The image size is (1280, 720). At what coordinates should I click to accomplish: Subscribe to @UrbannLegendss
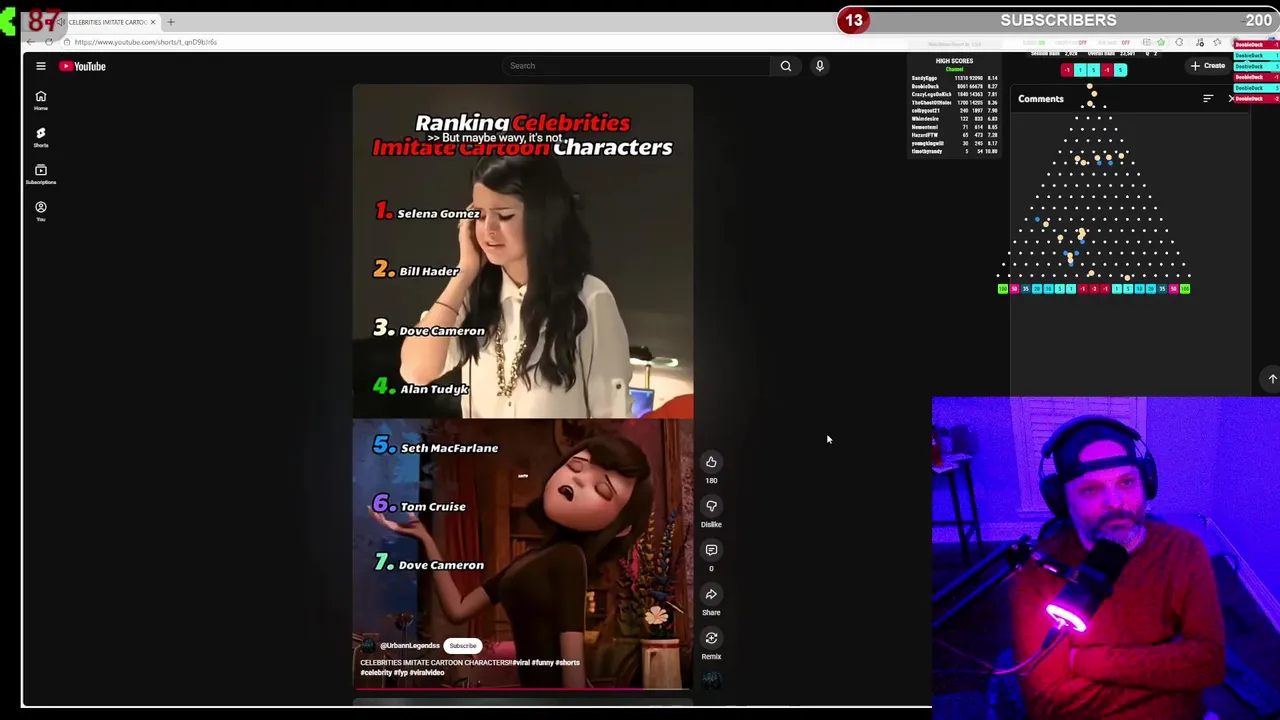tap(462, 646)
